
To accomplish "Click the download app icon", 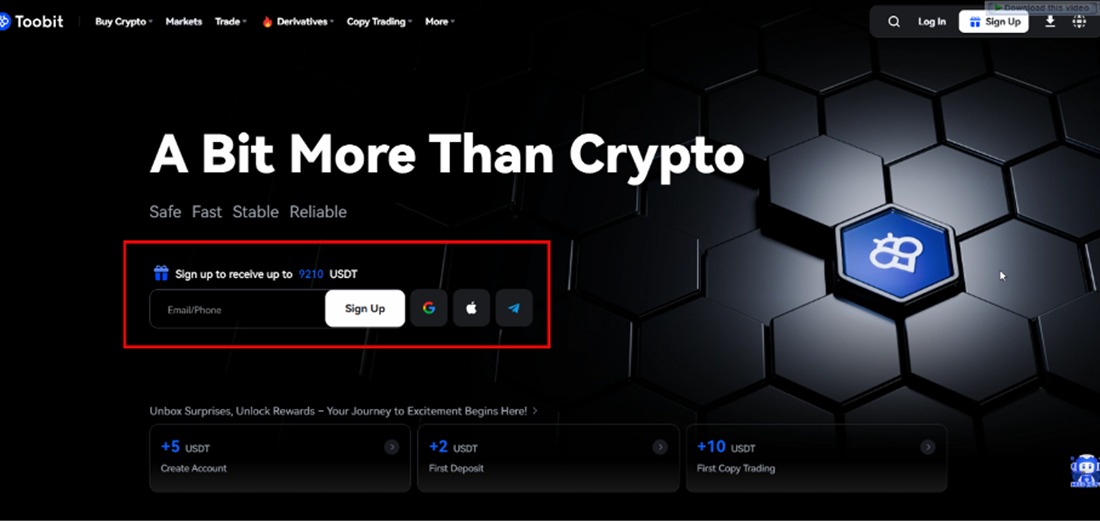I will (1050, 22).
